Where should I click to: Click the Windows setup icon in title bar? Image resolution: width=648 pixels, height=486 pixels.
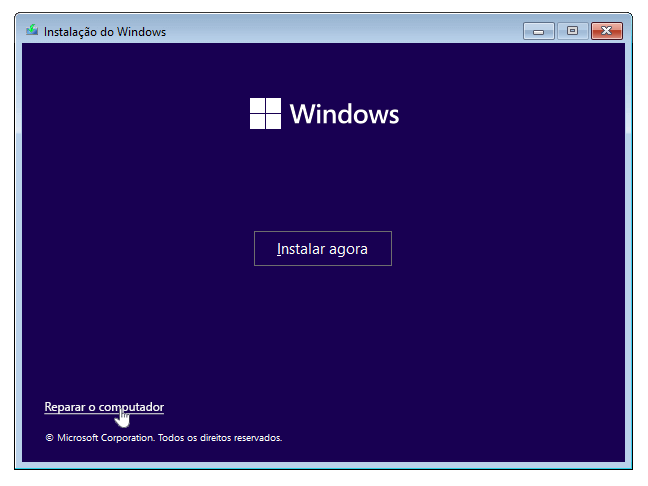[32, 31]
